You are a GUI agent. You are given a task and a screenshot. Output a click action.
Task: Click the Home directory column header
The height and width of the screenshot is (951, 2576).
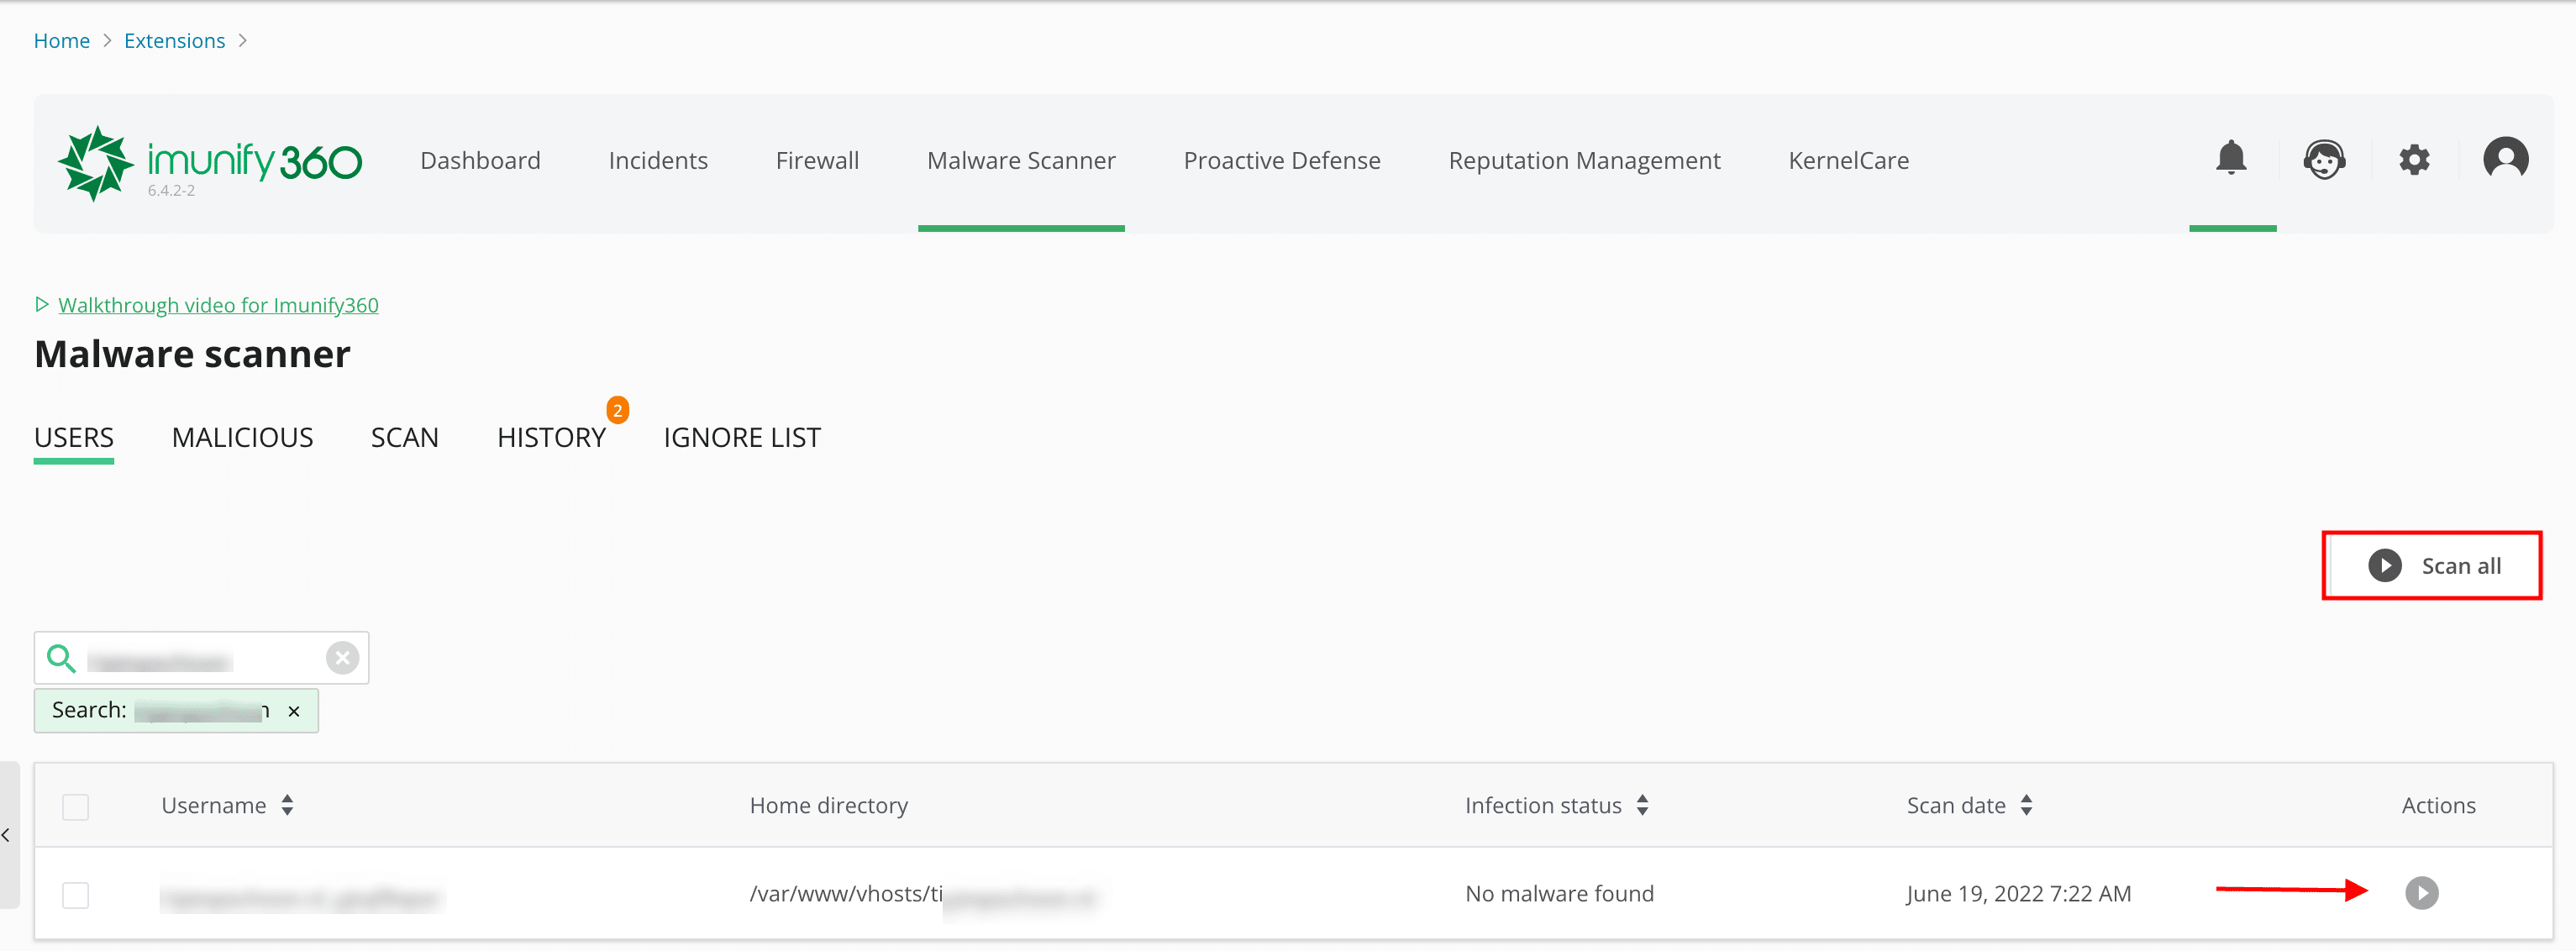tap(828, 806)
